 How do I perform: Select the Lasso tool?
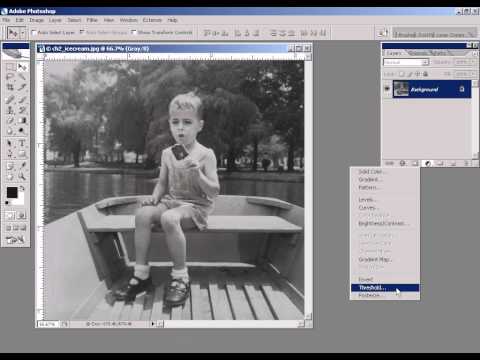click(x=10, y=77)
